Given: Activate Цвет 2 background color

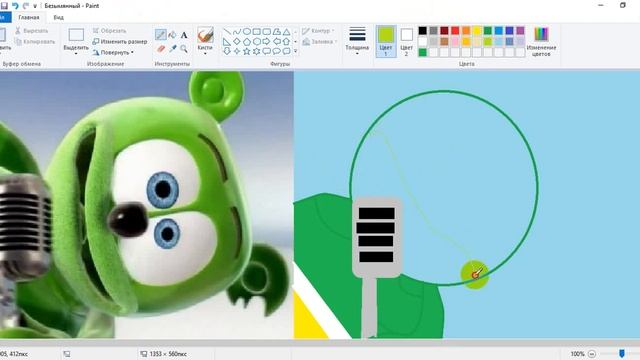Looking at the screenshot, I should [x=406, y=41].
